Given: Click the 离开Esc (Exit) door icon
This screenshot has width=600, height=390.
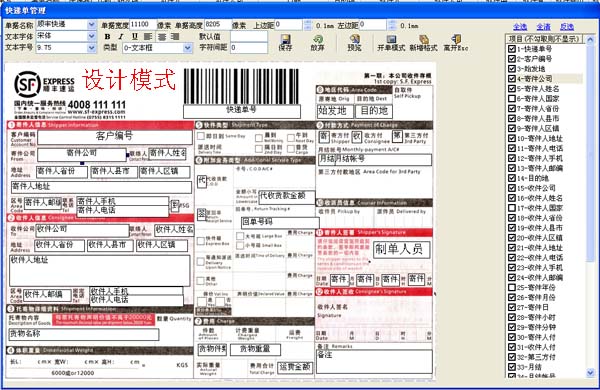Looking at the screenshot, I should click(456, 39).
